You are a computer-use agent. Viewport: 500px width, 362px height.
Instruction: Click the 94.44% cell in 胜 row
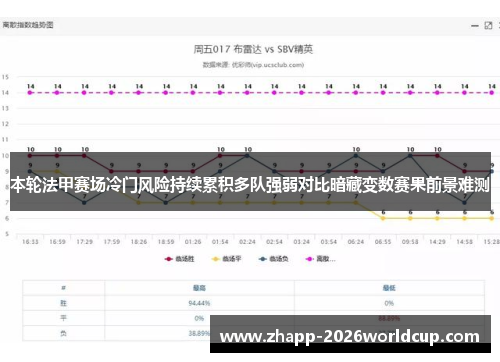pyautogui.click(x=199, y=303)
